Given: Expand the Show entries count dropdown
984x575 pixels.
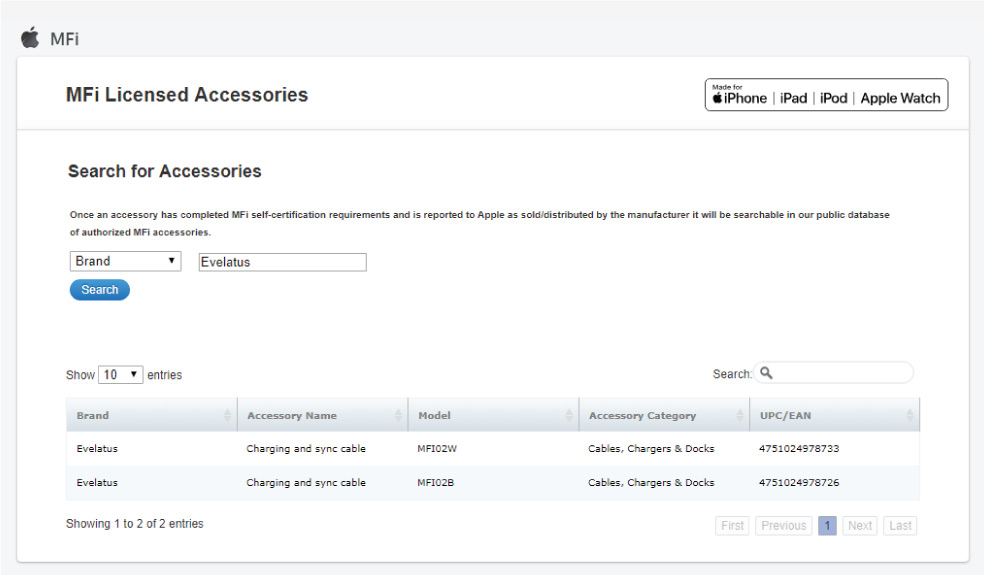Looking at the screenshot, I should [x=120, y=375].
